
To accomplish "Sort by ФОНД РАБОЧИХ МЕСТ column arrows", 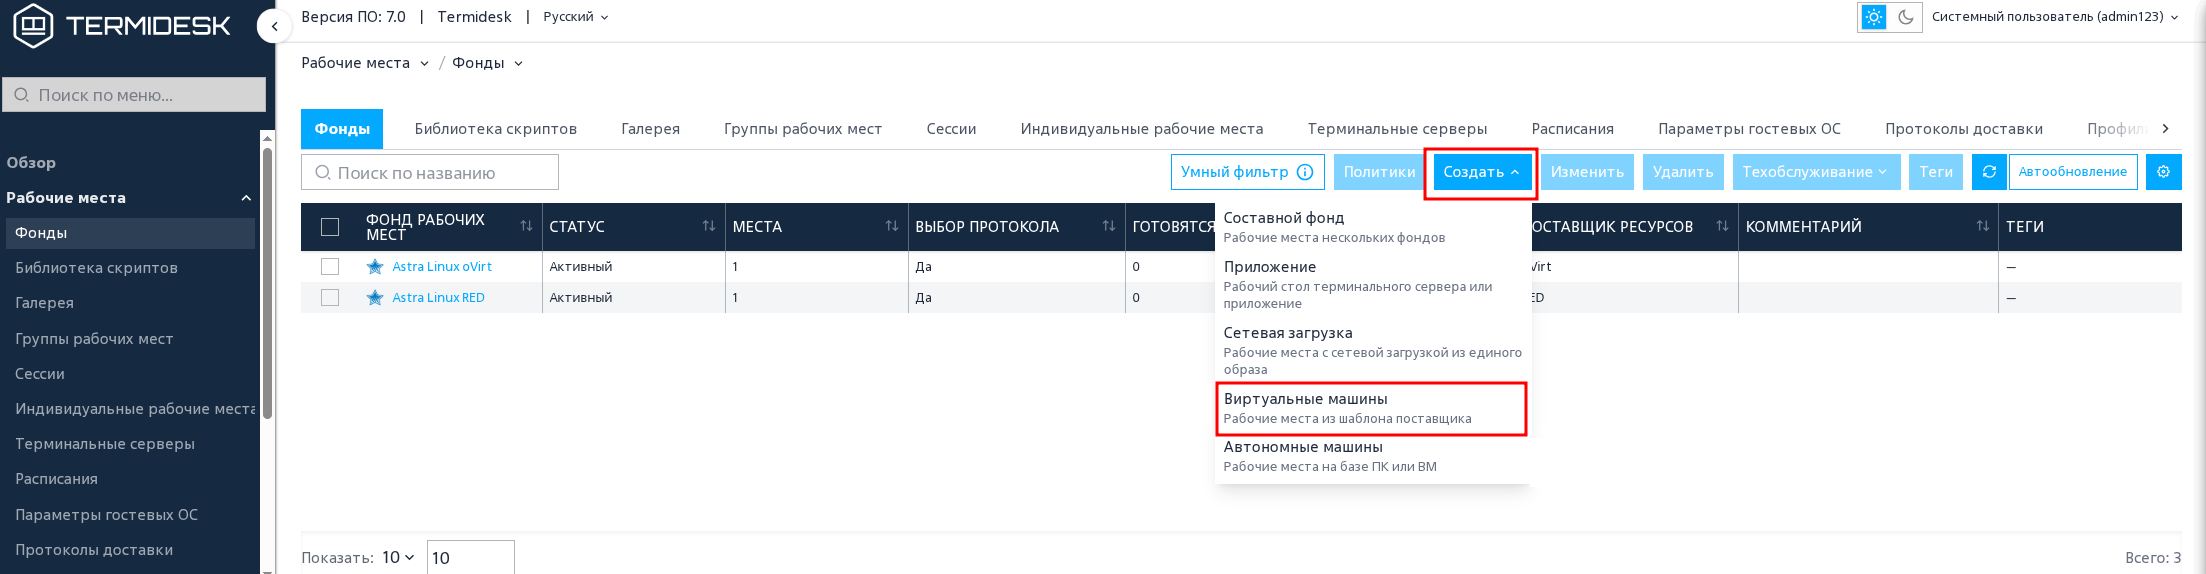I will 526,226.
